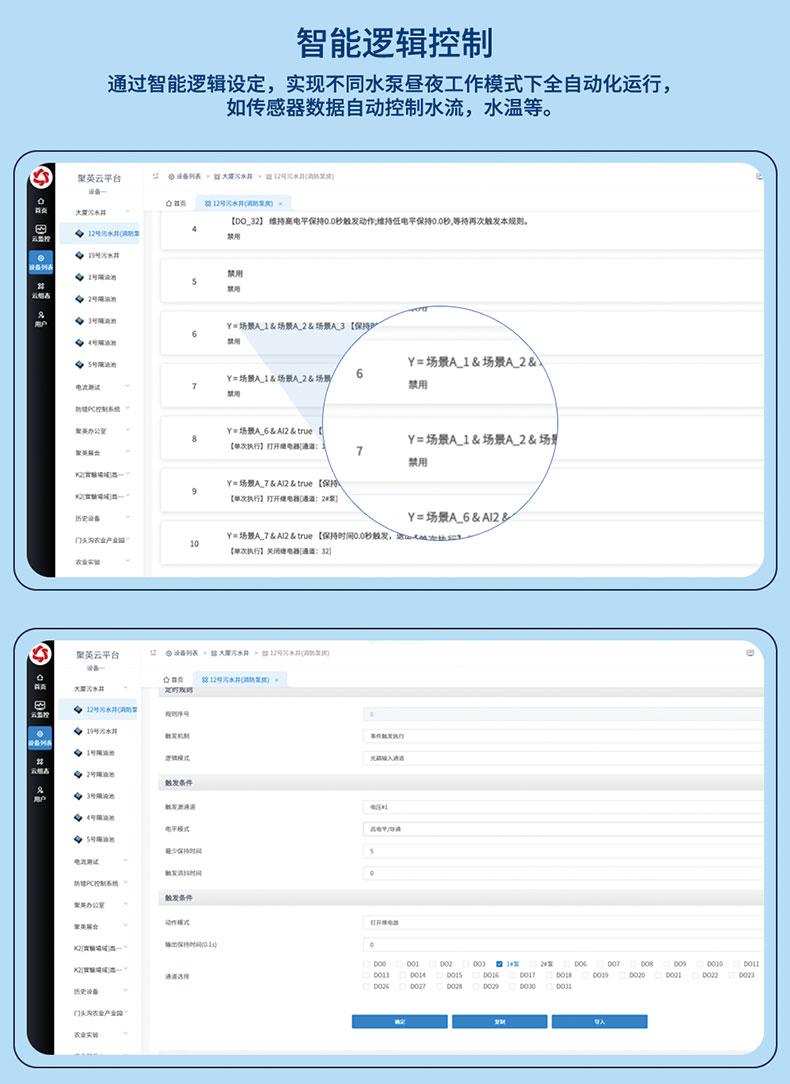Screen dimensions: 790x1084
Task: Click the blue 复制 button
Action: (x=500, y=1022)
